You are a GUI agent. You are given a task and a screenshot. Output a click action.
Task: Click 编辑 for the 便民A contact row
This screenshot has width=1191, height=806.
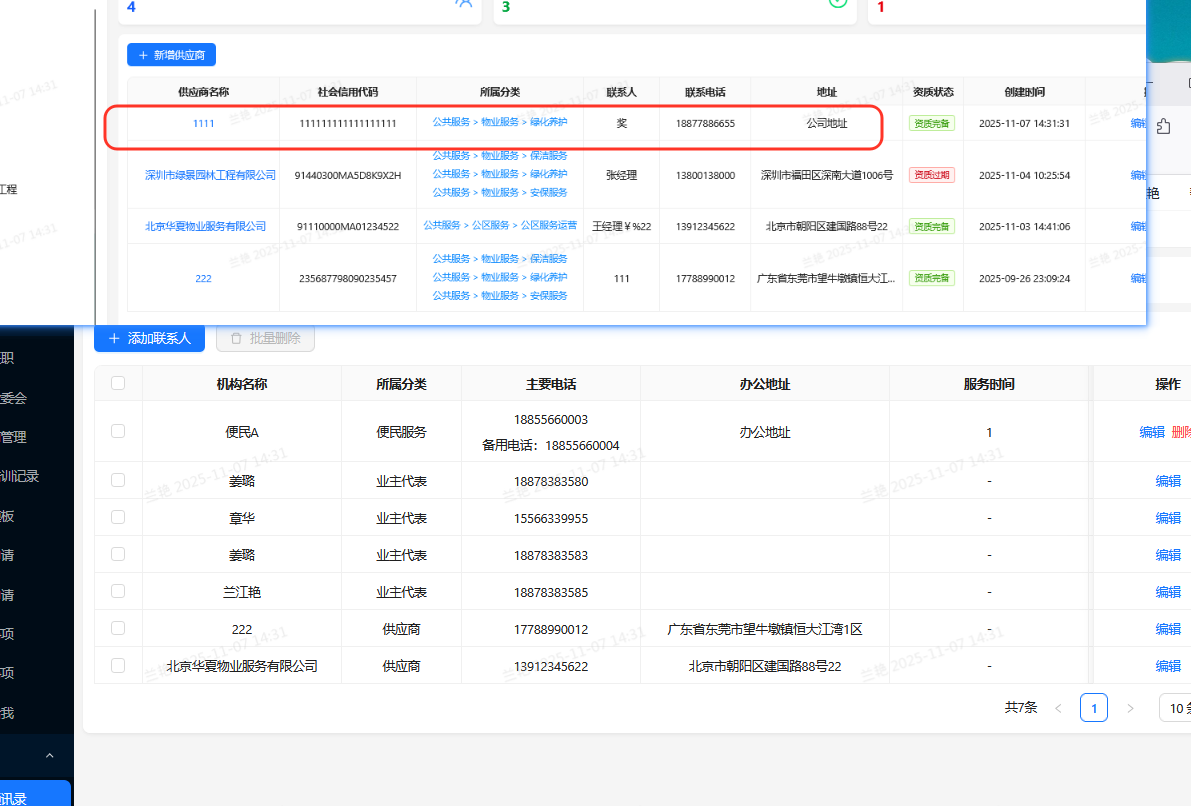click(1152, 432)
